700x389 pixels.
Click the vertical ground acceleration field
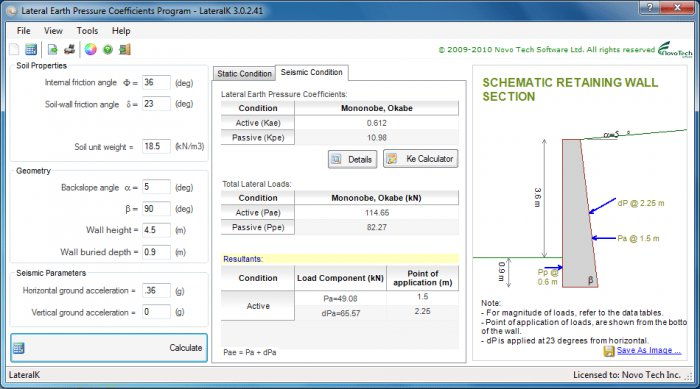(156, 312)
